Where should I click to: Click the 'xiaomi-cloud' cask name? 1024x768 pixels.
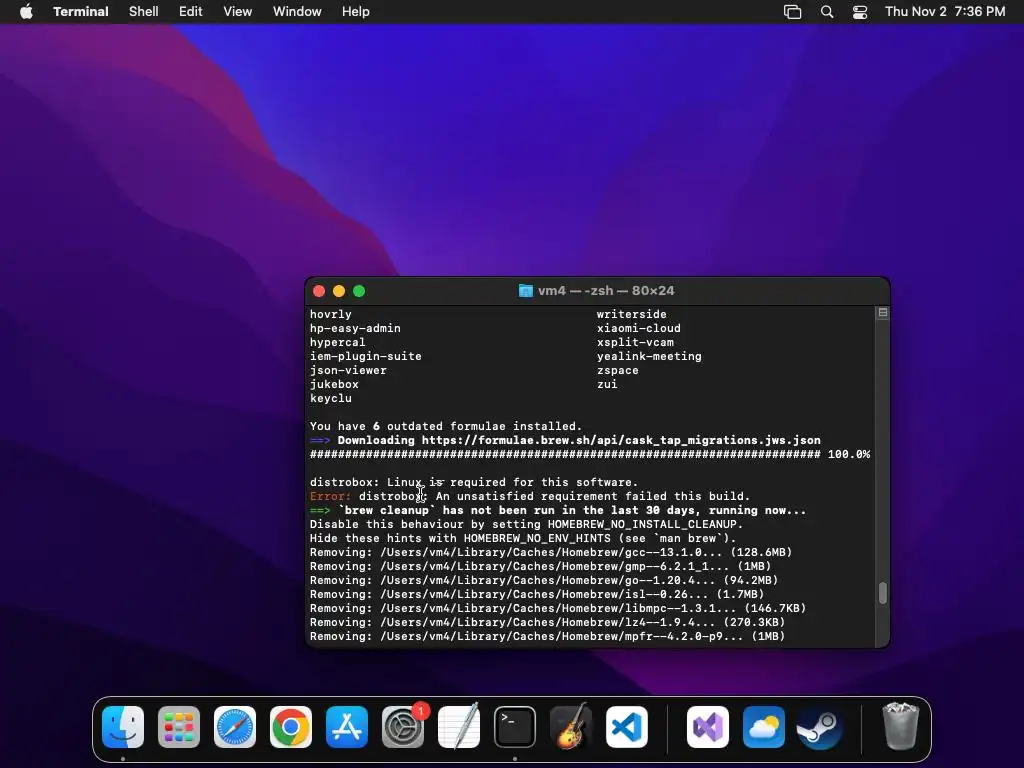[x=639, y=328]
